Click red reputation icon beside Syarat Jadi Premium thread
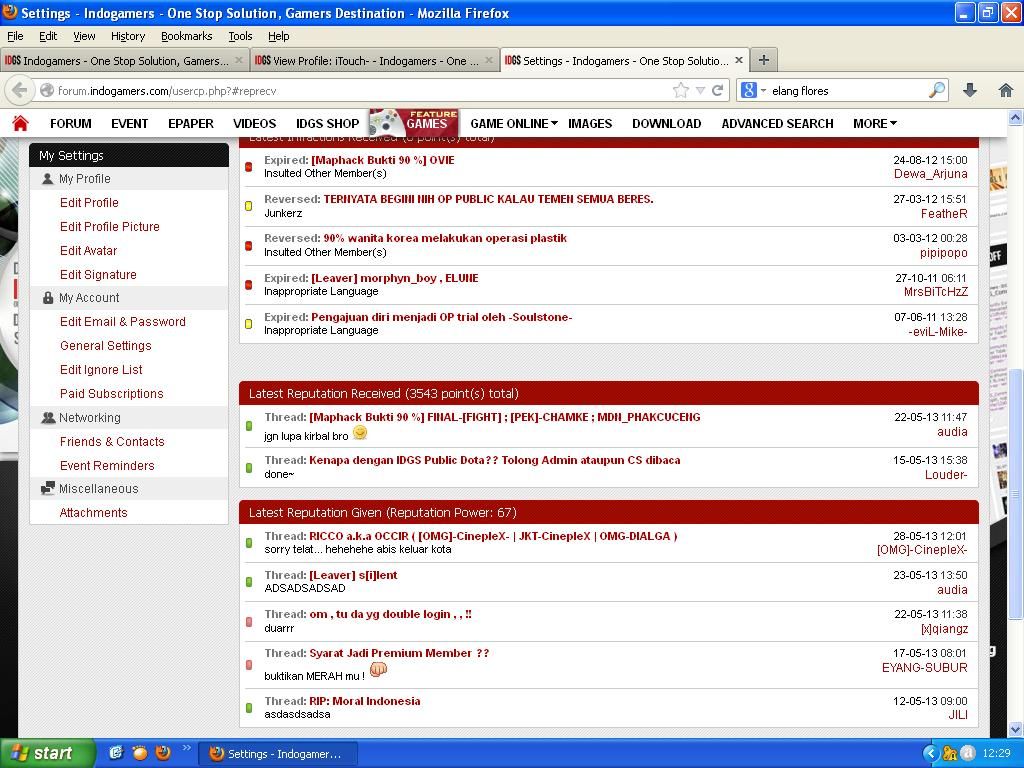Screen dimensions: 1024x768 (248, 665)
